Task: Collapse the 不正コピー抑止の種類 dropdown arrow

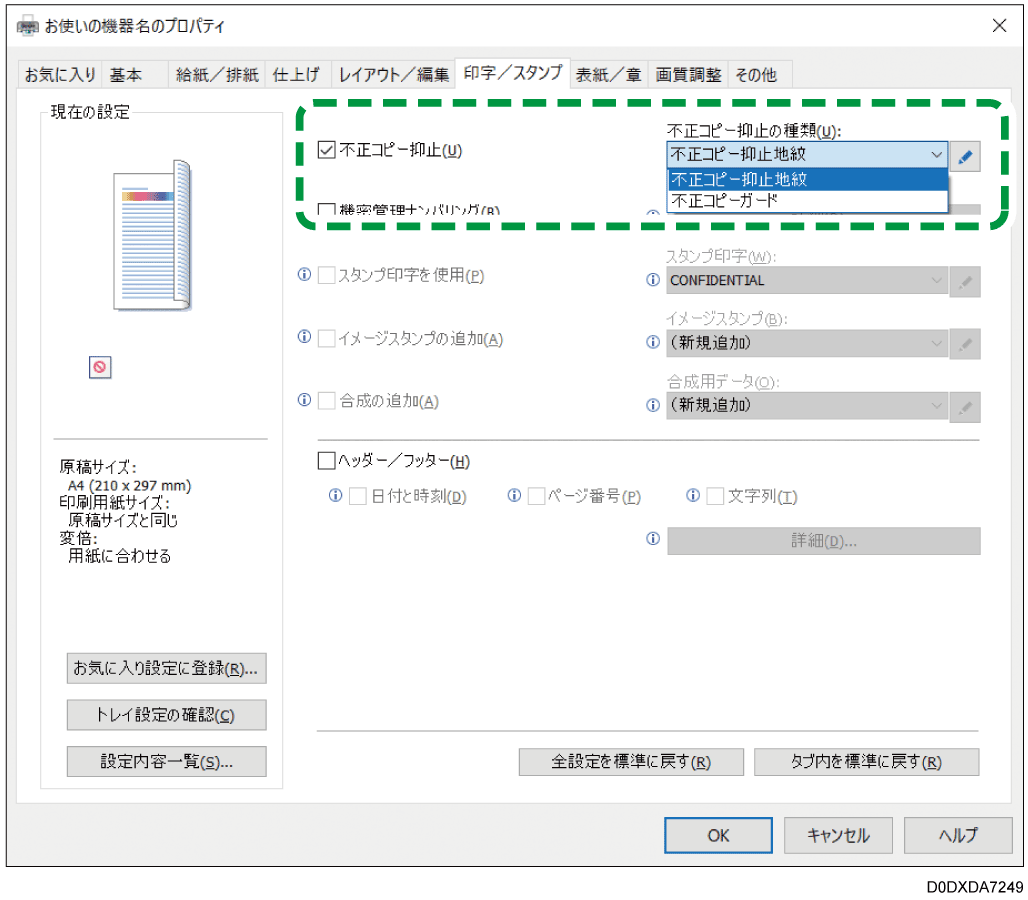Action: [x=937, y=155]
